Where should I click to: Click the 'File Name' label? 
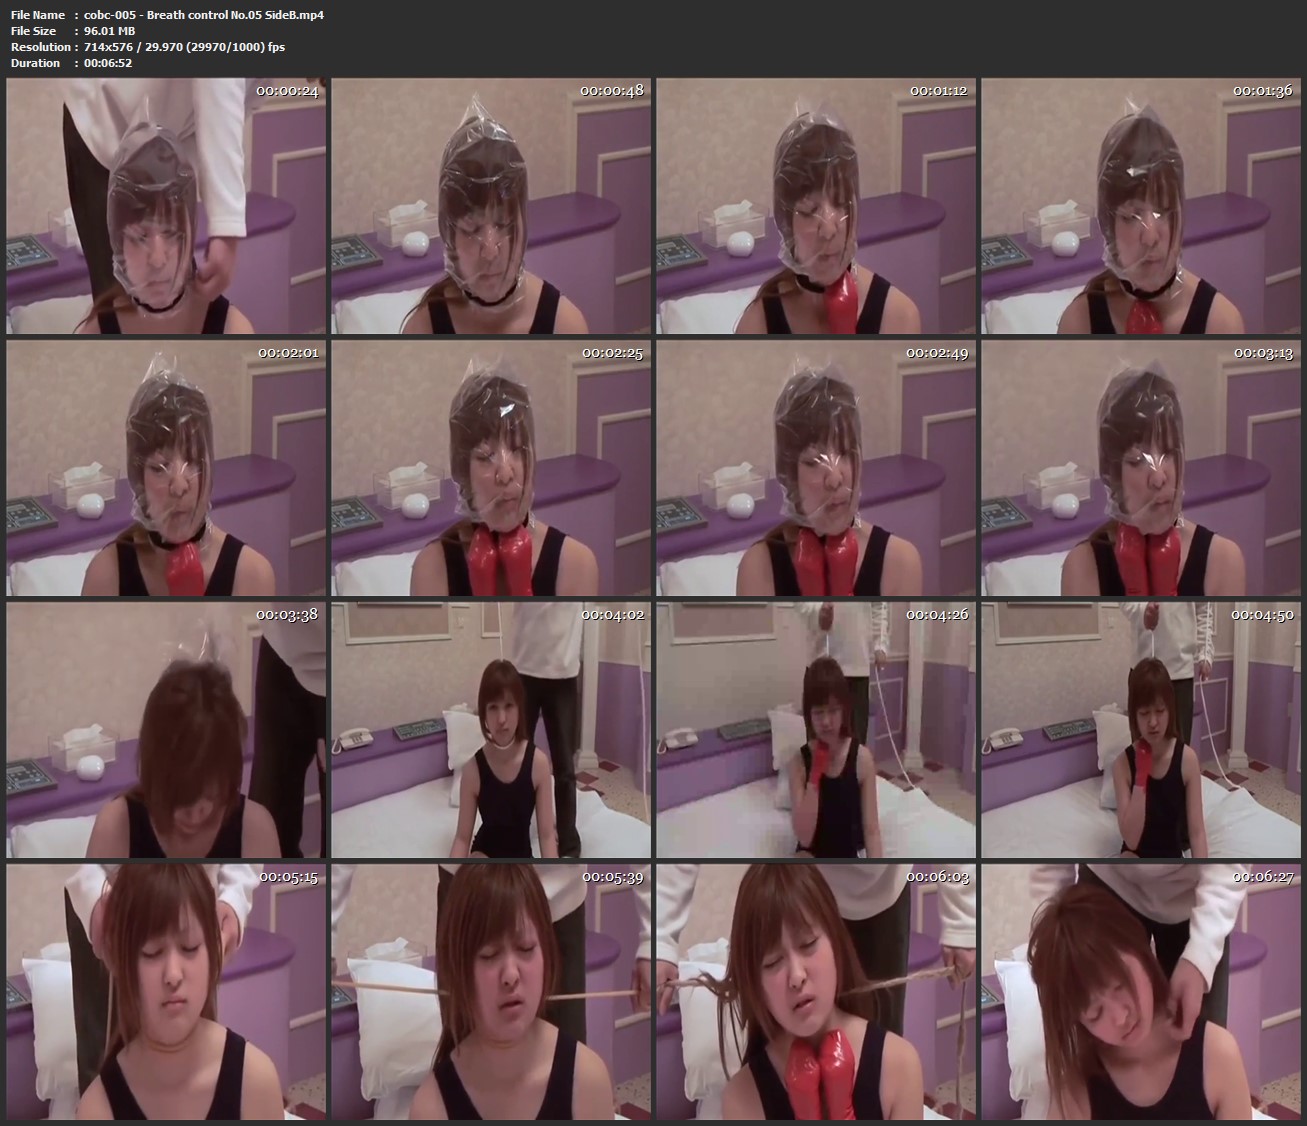(x=38, y=15)
